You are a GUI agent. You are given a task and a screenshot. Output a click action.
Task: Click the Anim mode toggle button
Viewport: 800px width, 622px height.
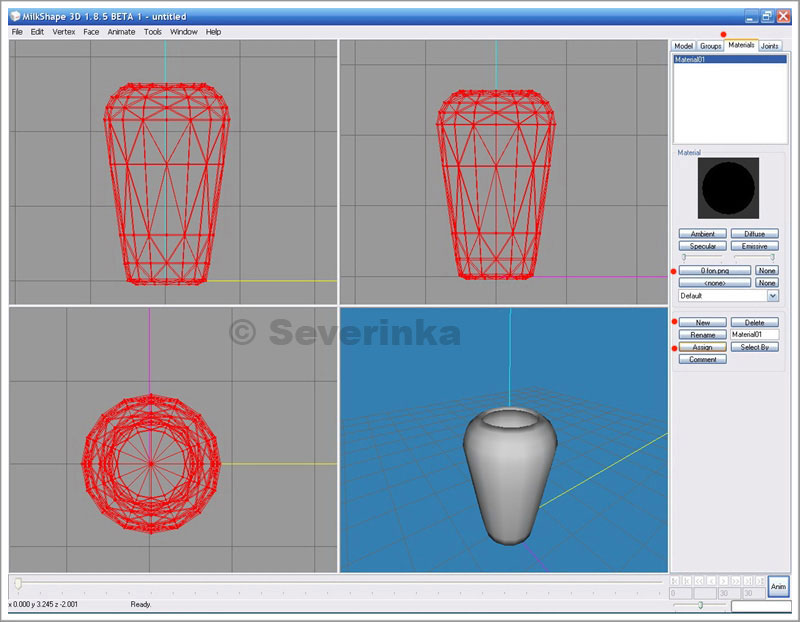pyautogui.click(x=778, y=586)
